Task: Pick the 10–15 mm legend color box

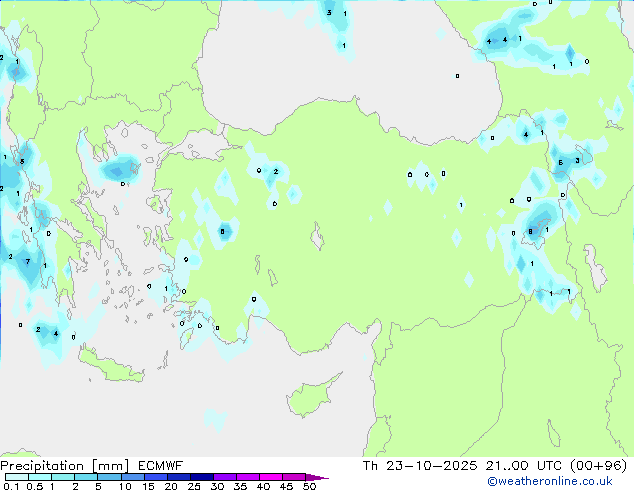Action: (x=133, y=477)
